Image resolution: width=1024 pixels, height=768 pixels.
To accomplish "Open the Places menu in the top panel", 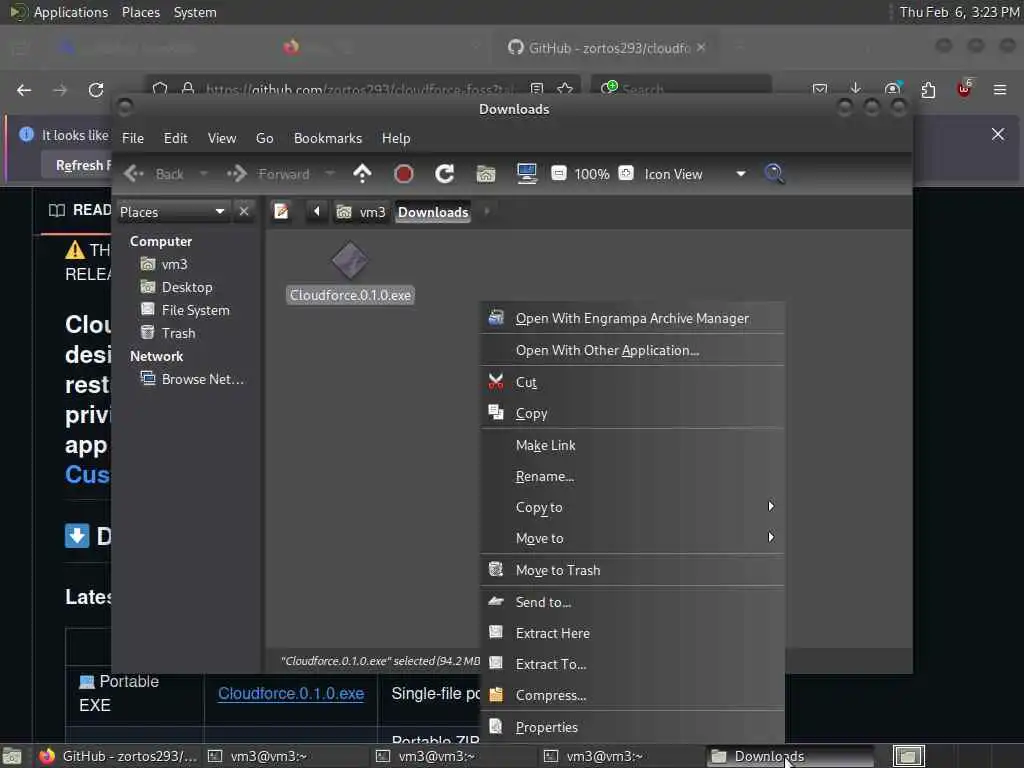I will click(141, 12).
